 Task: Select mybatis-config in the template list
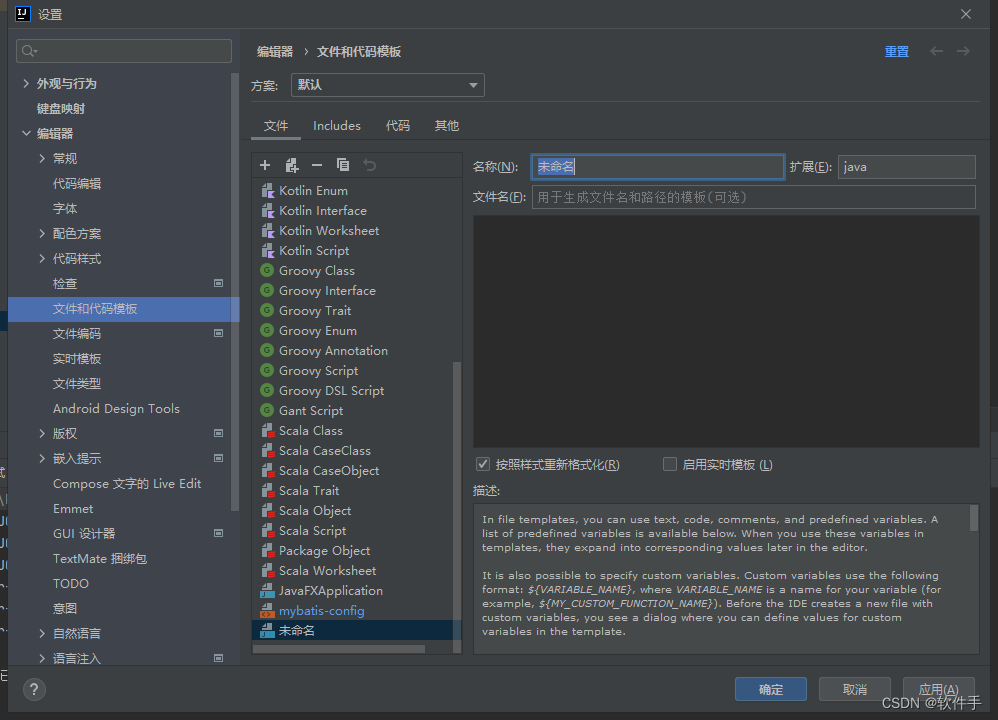pyautogui.click(x=321, y=611)
